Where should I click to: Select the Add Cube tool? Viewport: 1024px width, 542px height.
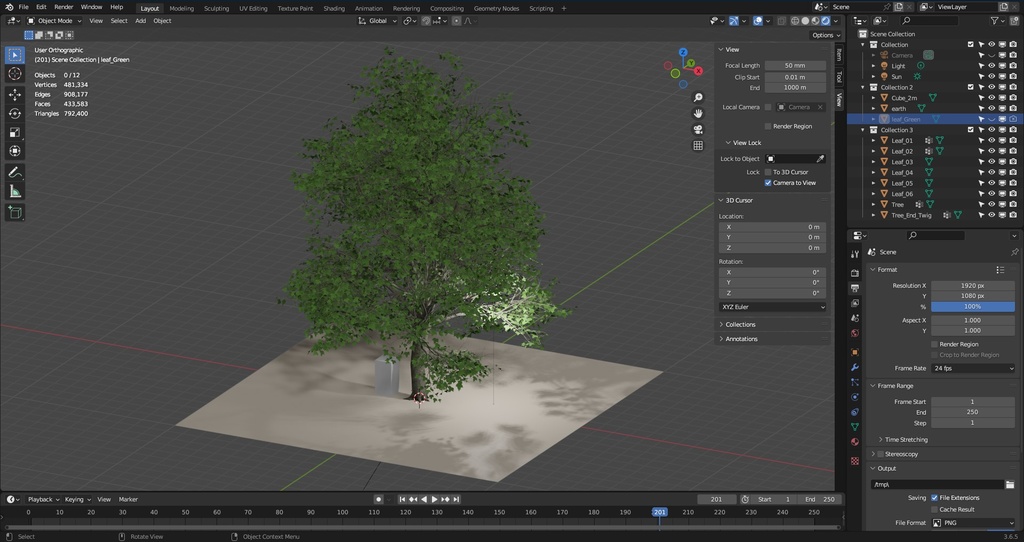click(x=14, y=212)
